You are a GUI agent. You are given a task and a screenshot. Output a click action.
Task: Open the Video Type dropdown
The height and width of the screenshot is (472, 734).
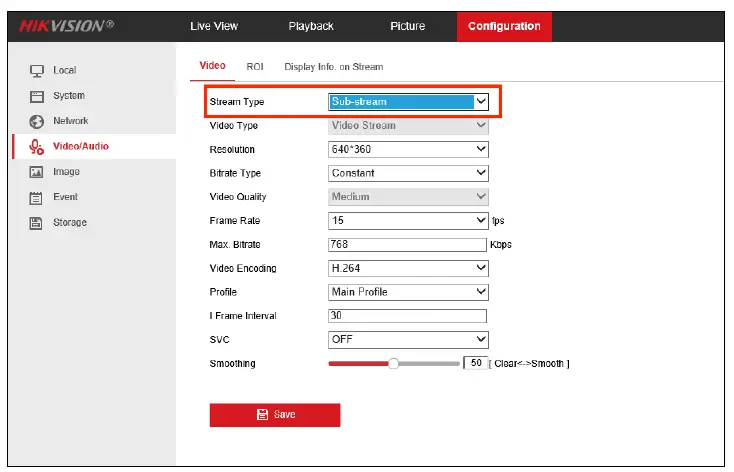pyautogui.click(x=408, y=125)
